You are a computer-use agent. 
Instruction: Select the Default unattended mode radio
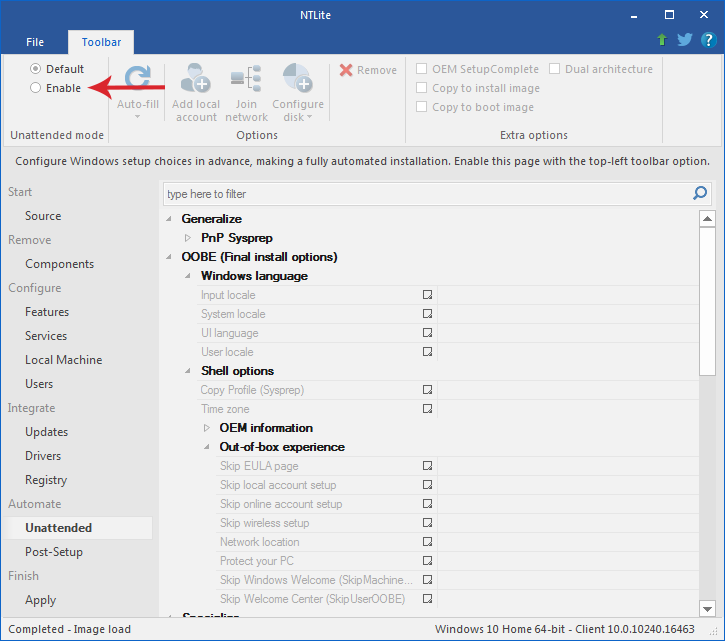pyautogui.click(x=35, y=69)
